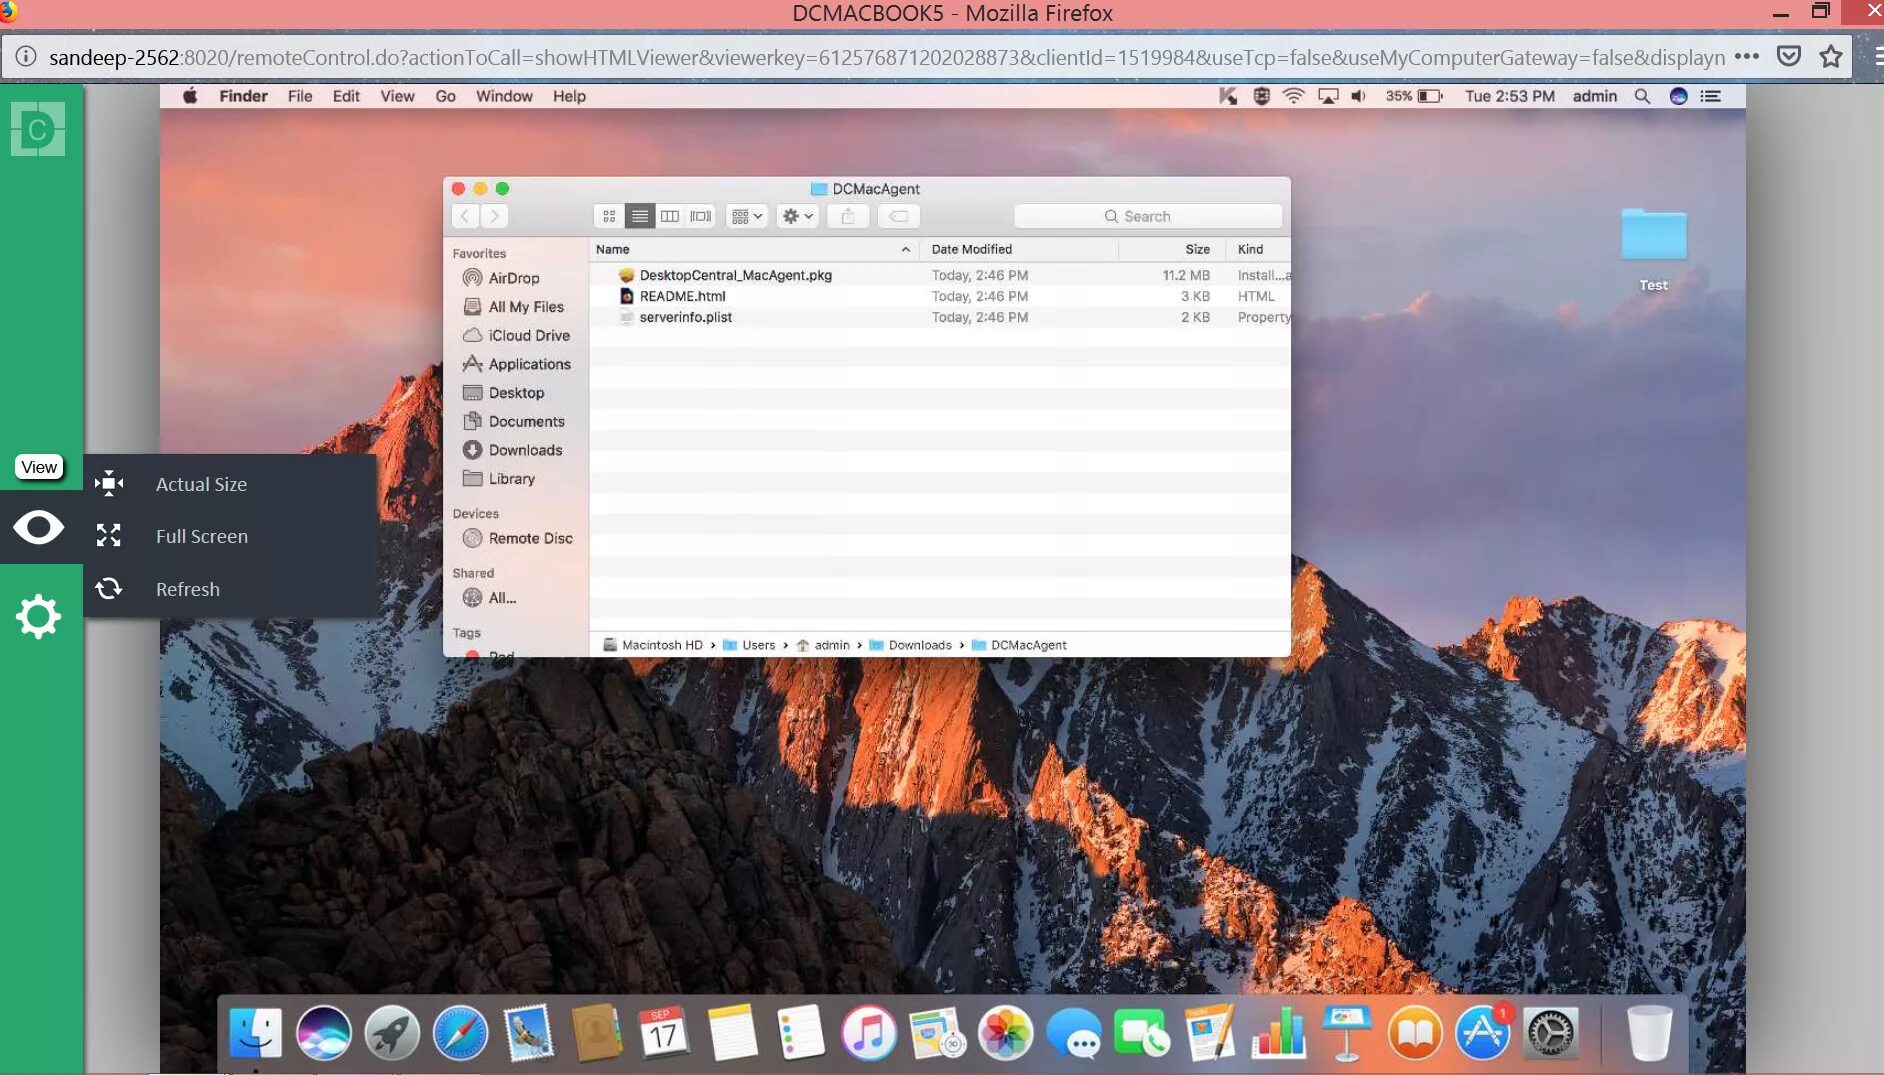Image resolution: width=1884 pixels, height=1075 pixels.
Task: Click the Siri icon in menu bar
Action: pos(1679,96)
